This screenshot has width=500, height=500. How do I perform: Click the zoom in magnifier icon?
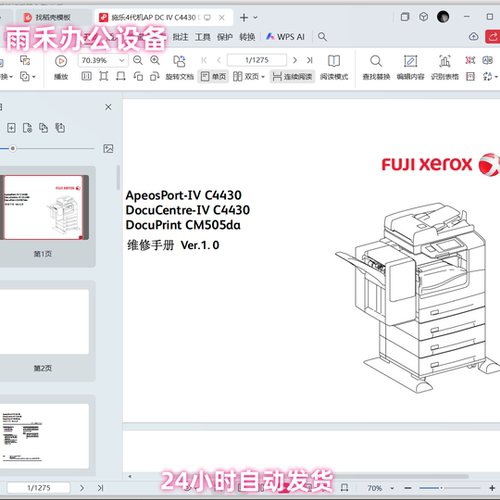[x=155, y=60]
